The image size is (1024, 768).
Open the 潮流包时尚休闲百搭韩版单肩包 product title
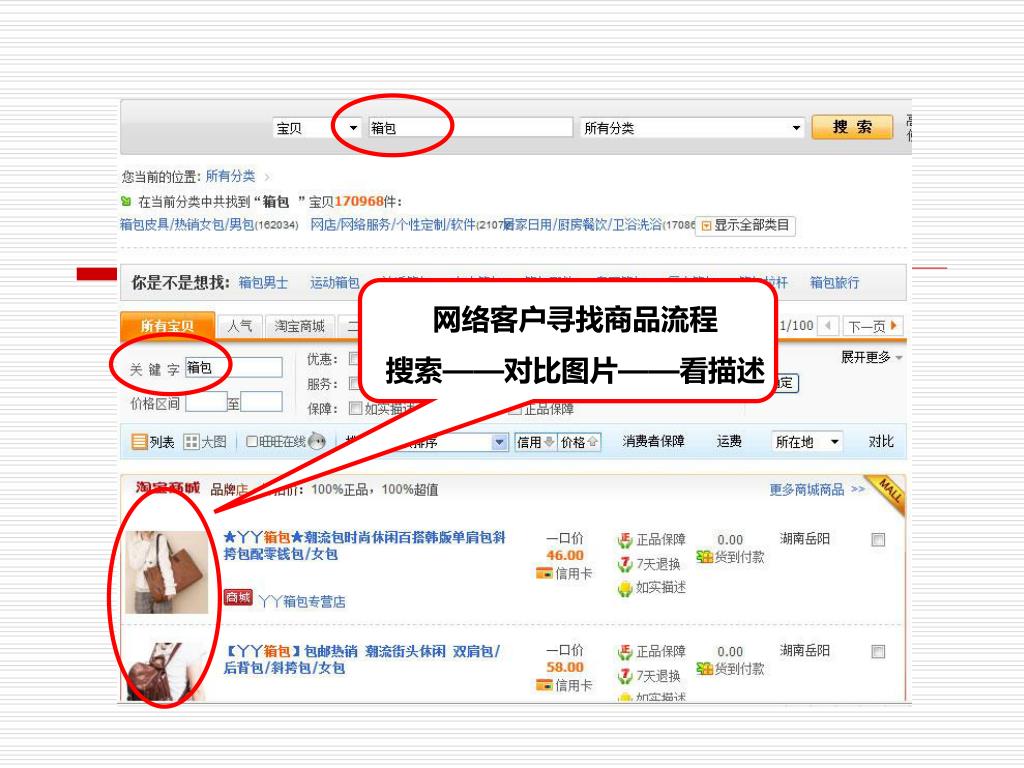click(364, 545)
